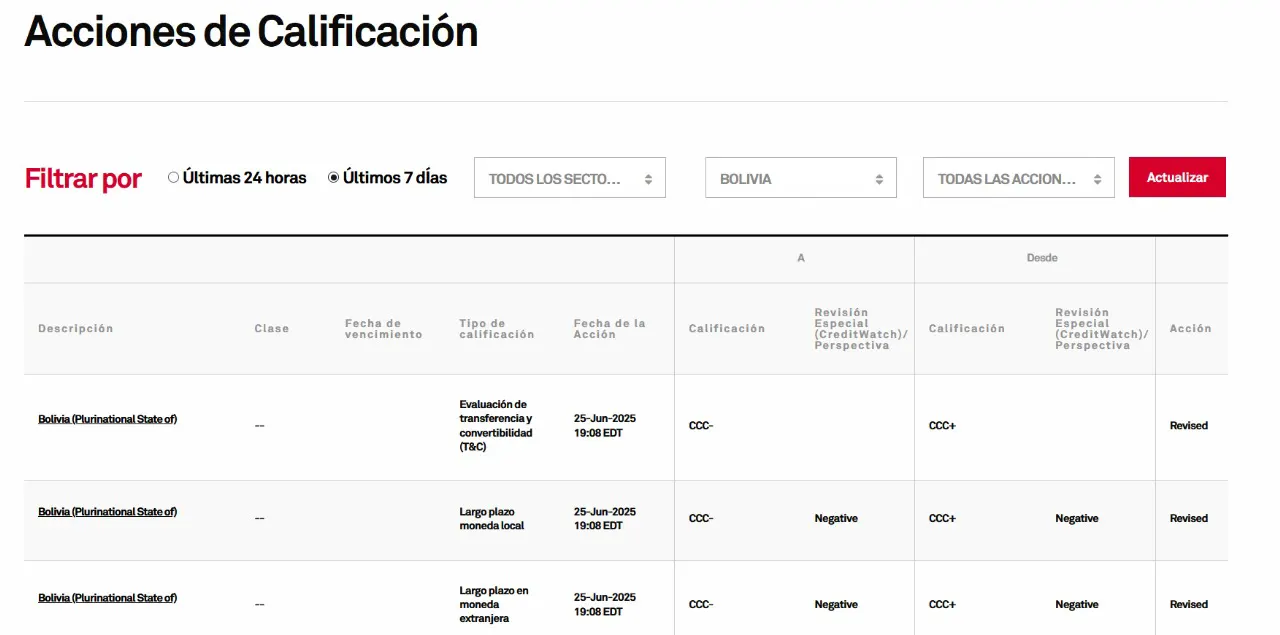The image size is (1280, 635).
Task: Open Bolivia link in moneda extranjera row
Action: (x=107, y=598)
